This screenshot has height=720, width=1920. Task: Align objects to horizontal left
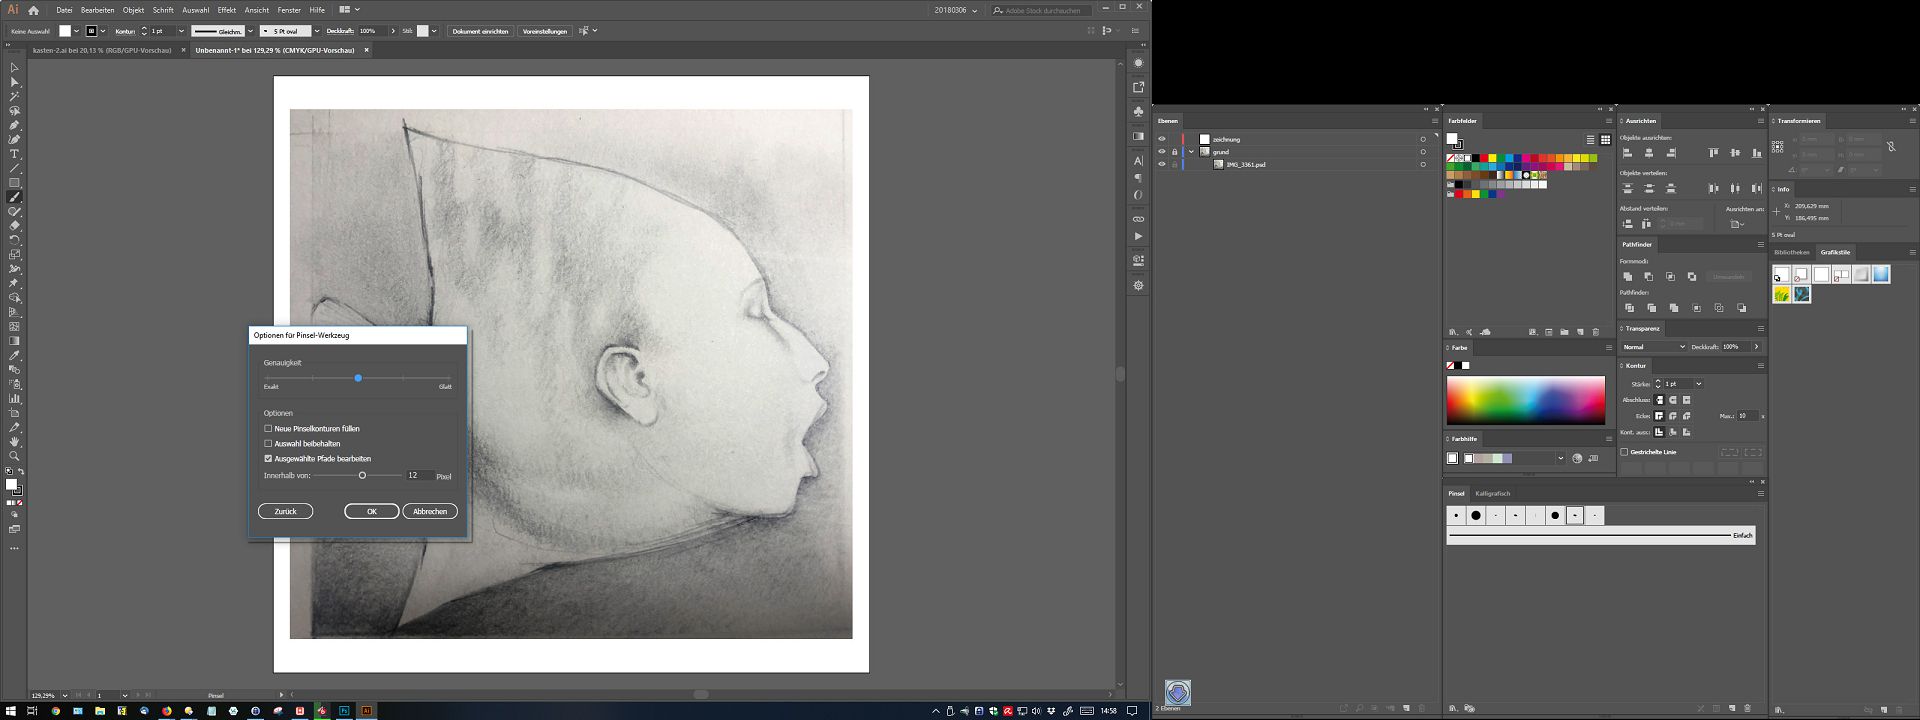(x=1627, y=153)
